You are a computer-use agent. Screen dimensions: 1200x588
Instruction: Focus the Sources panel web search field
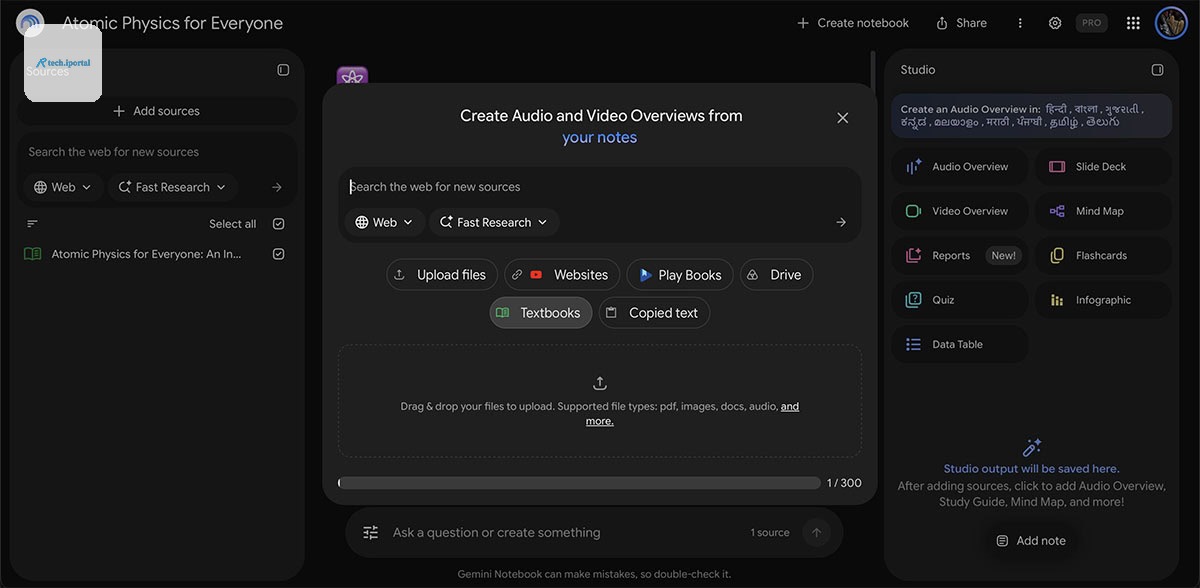tap(157, 152)
